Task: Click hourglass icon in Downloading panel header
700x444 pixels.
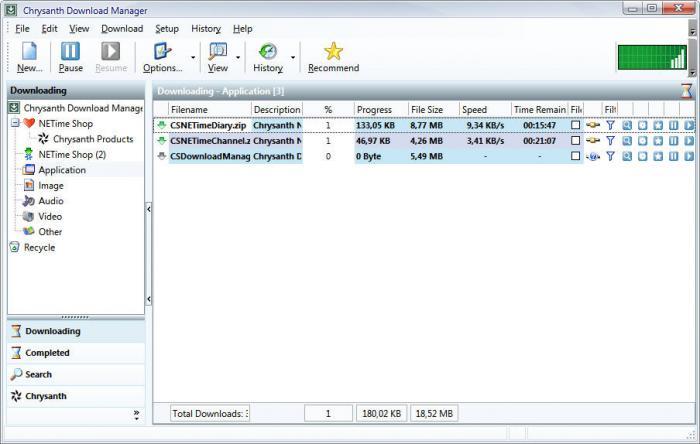Action: (687, 91)
